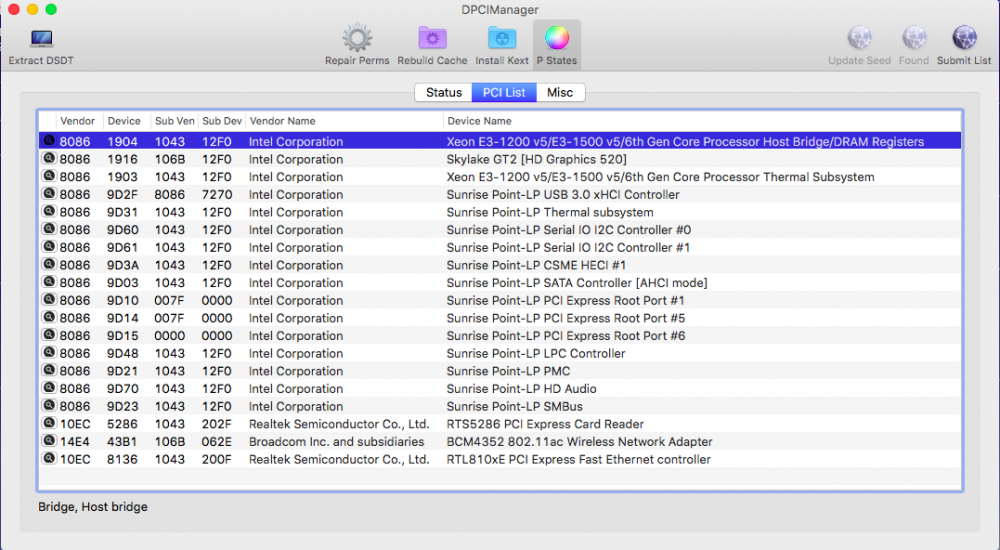Click the search icon on SMBus row
Image resolution: width=1000 pixels, height=550 pixels.
click(49, 405)
